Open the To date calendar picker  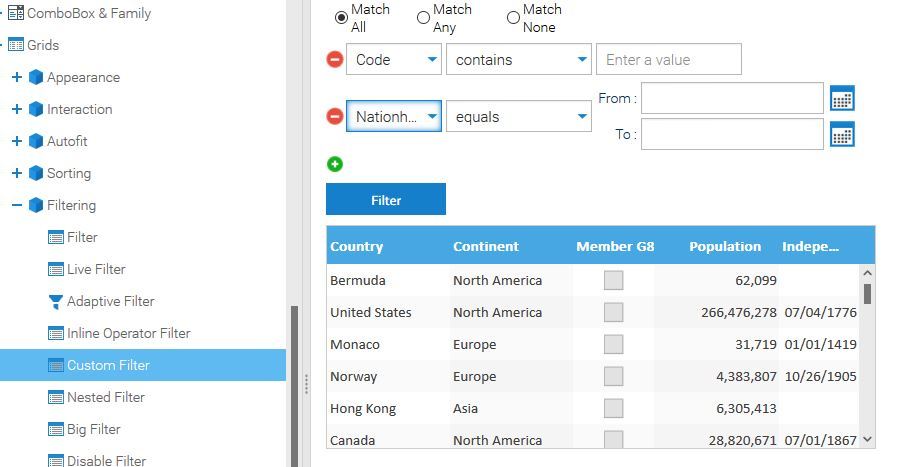coord(842,134)
